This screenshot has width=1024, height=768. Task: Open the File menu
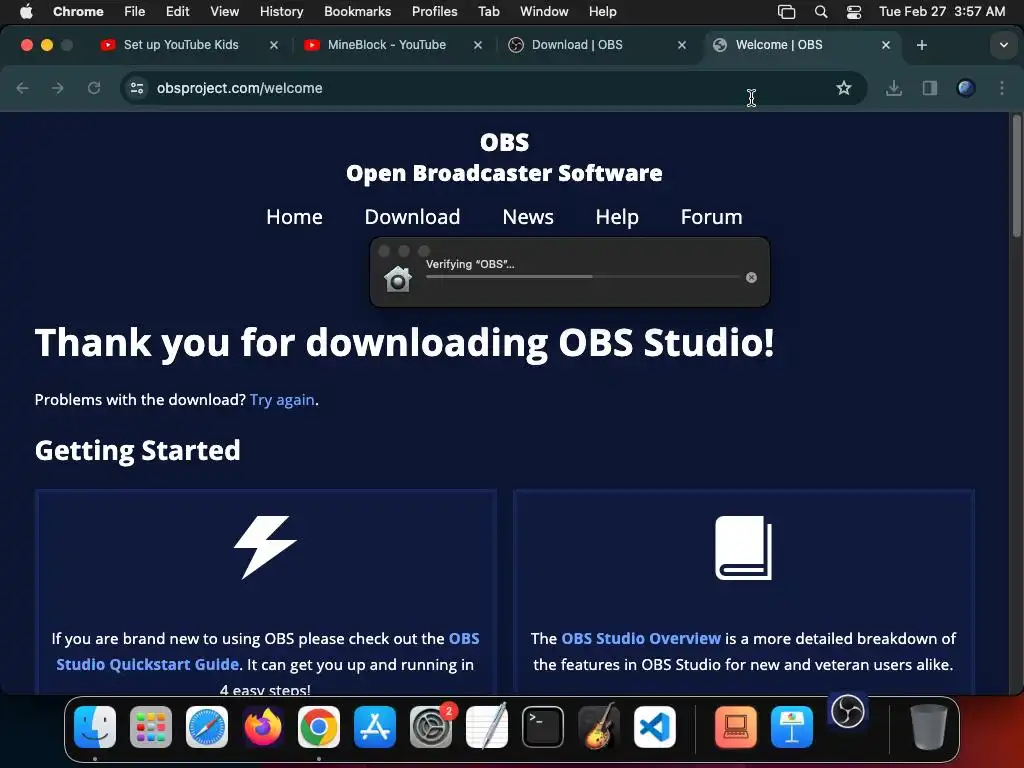[x=135, y=11]
